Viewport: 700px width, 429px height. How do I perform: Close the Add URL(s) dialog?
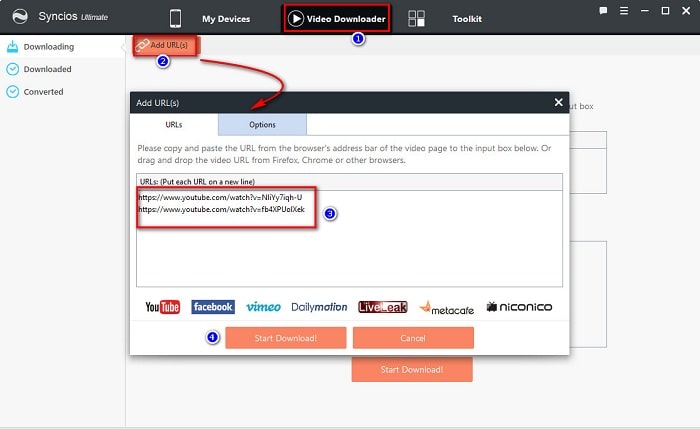click(558, 102)
